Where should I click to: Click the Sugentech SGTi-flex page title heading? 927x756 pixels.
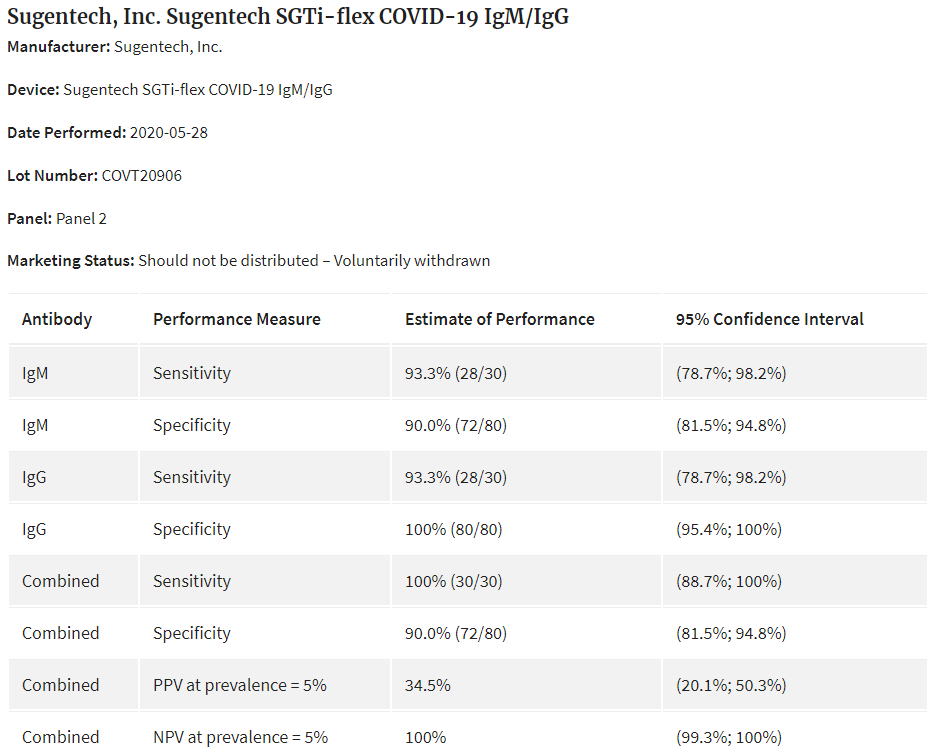pyautogui.click(x=288, y=17)
